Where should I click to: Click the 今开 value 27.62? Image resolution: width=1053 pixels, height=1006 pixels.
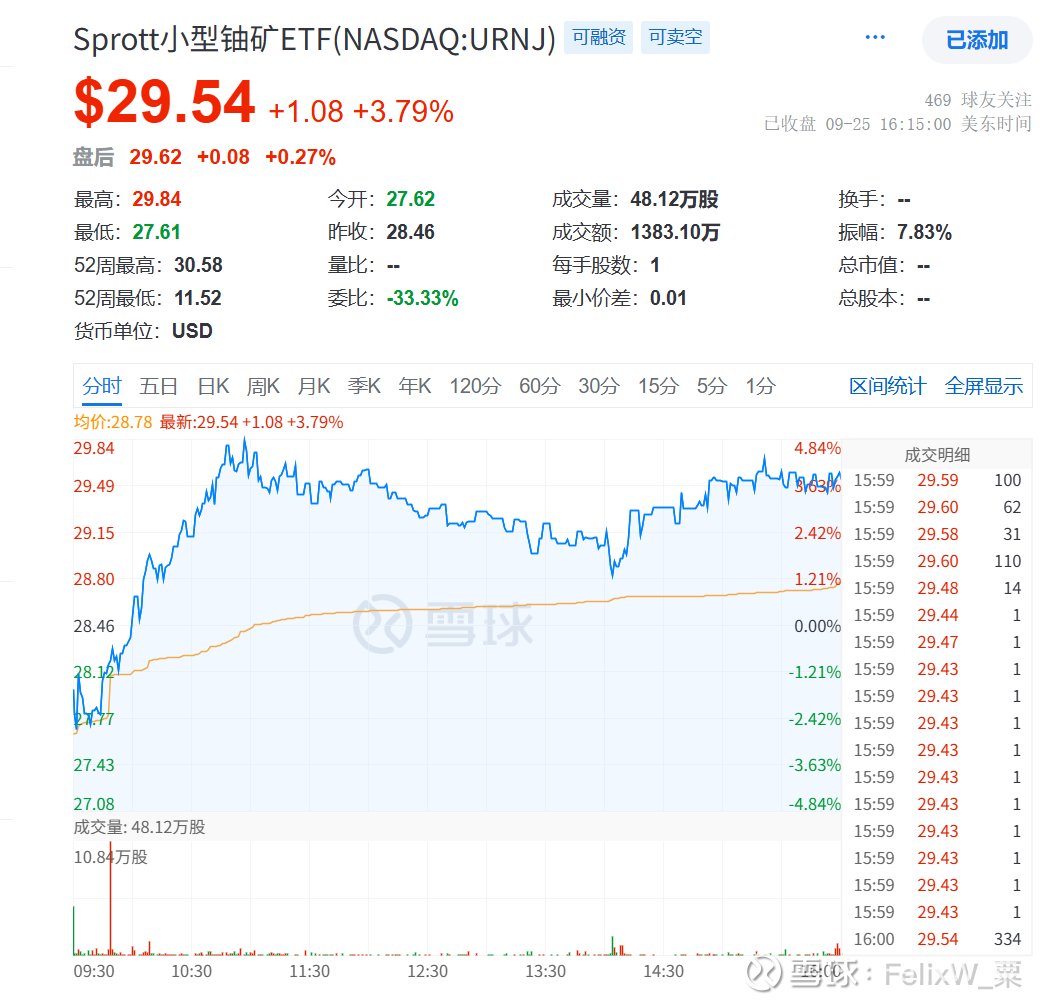click(x=410, y=199)
